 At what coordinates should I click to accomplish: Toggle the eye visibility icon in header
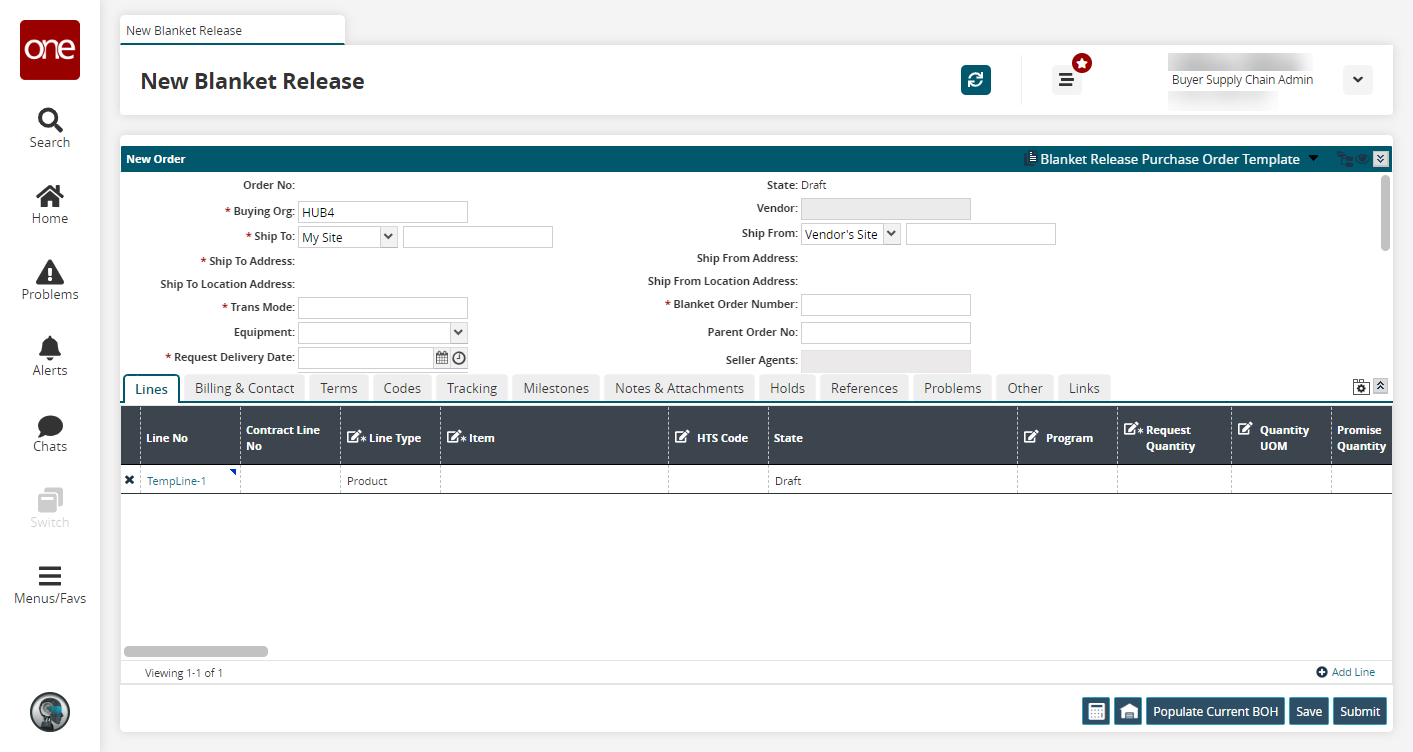pyautogui.click(x=1362, y=159)
